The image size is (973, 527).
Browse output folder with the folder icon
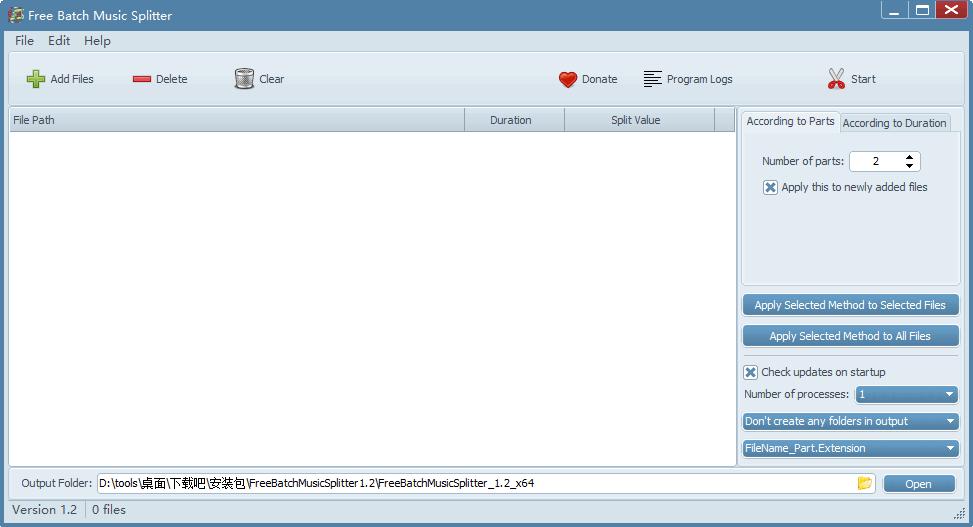click(864, 484)
